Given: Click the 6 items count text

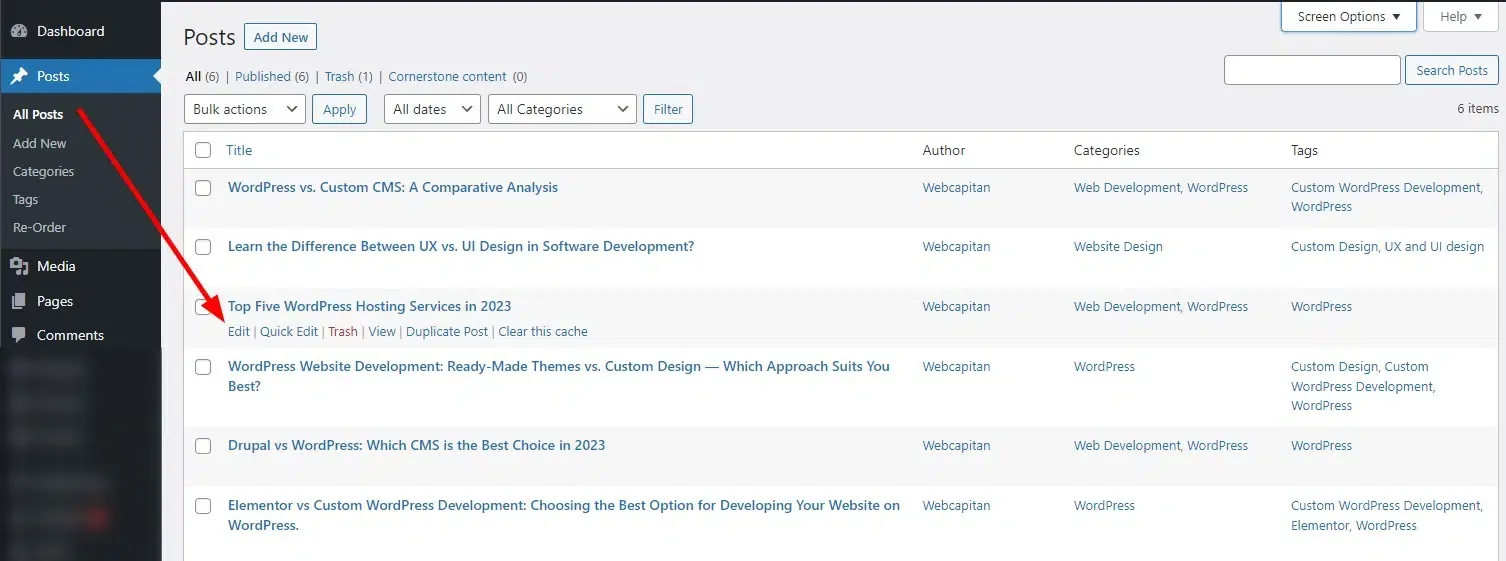Looking at the screenshot, I should [1478, 108].
